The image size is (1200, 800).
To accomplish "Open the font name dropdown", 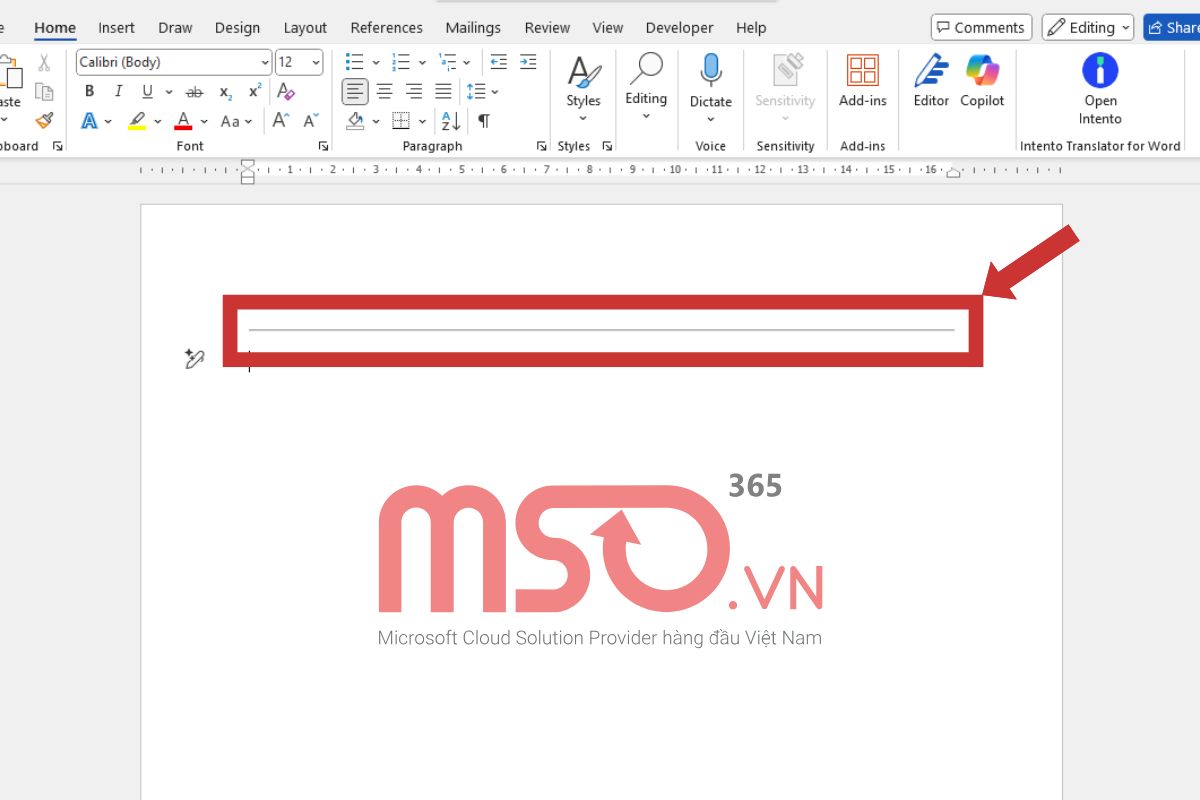I will click(x=264, y=63).
